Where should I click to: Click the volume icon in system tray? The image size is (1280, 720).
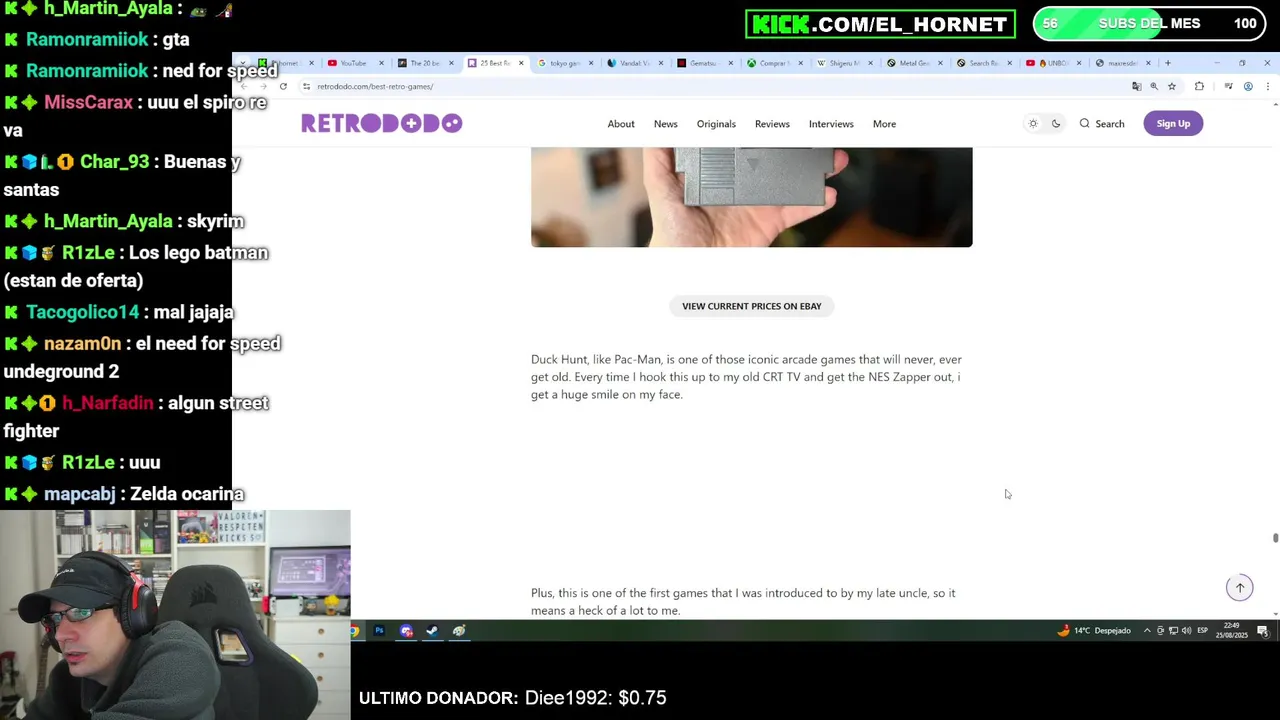point(1186,631)
